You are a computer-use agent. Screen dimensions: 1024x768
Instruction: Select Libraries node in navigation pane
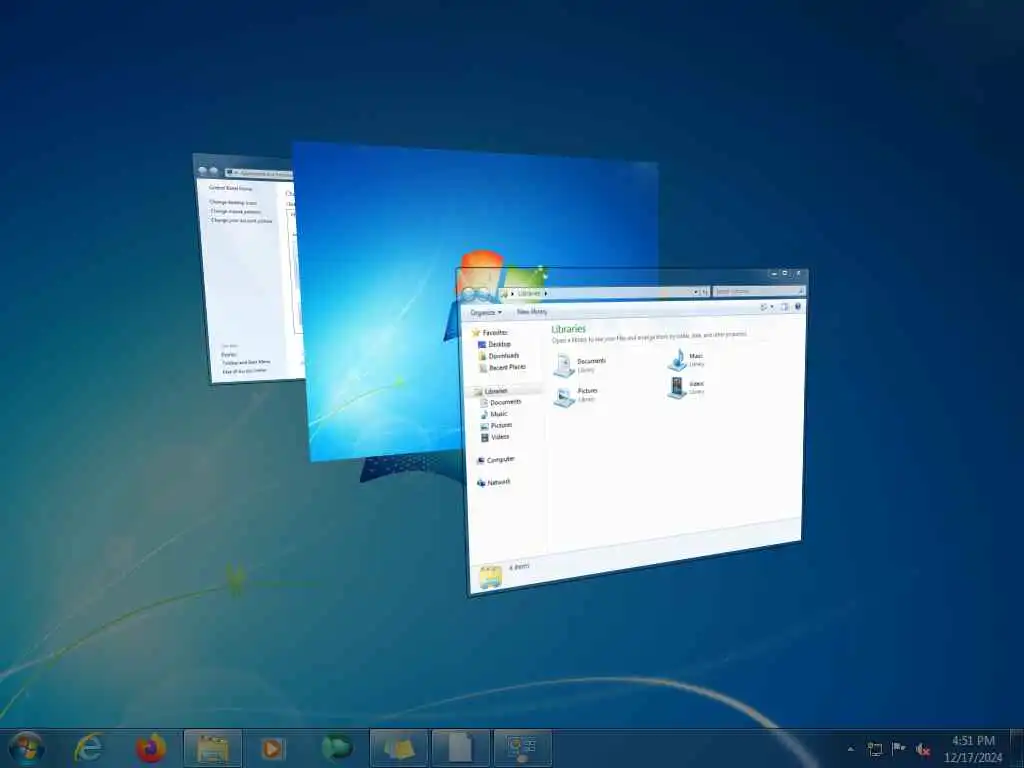[490, 391]
